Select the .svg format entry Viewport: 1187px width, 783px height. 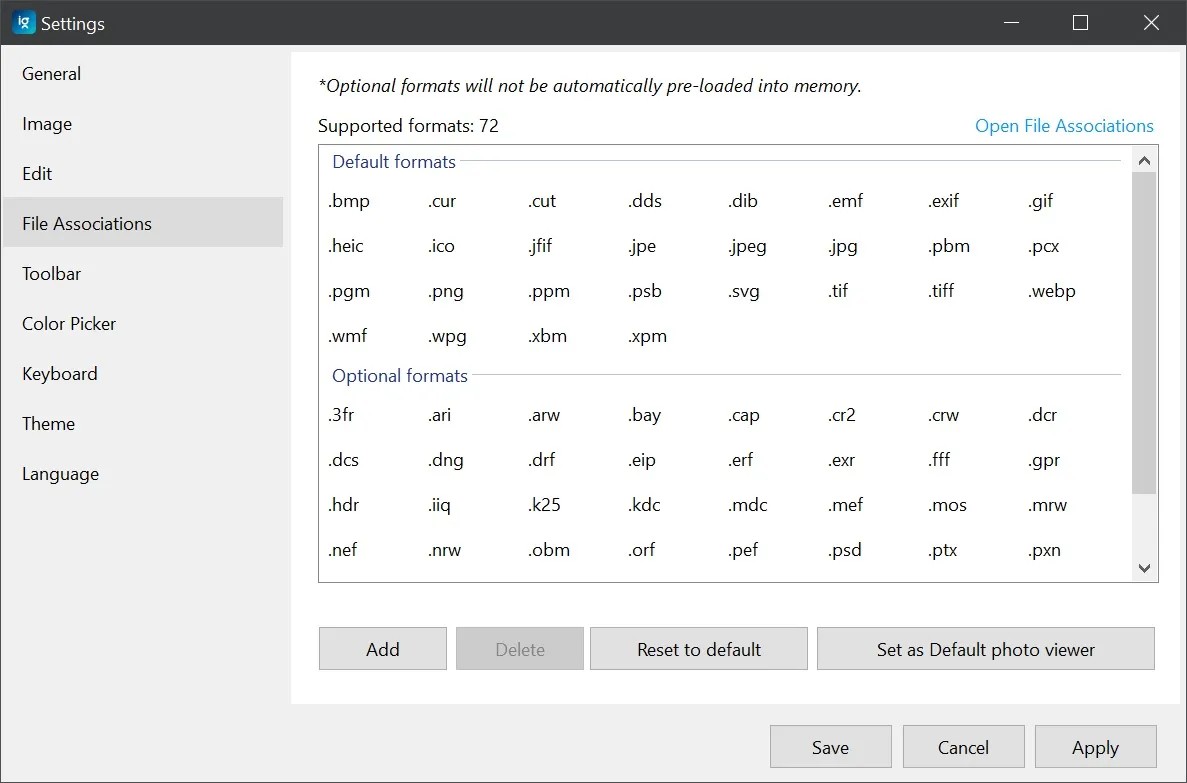click(743, 291)
